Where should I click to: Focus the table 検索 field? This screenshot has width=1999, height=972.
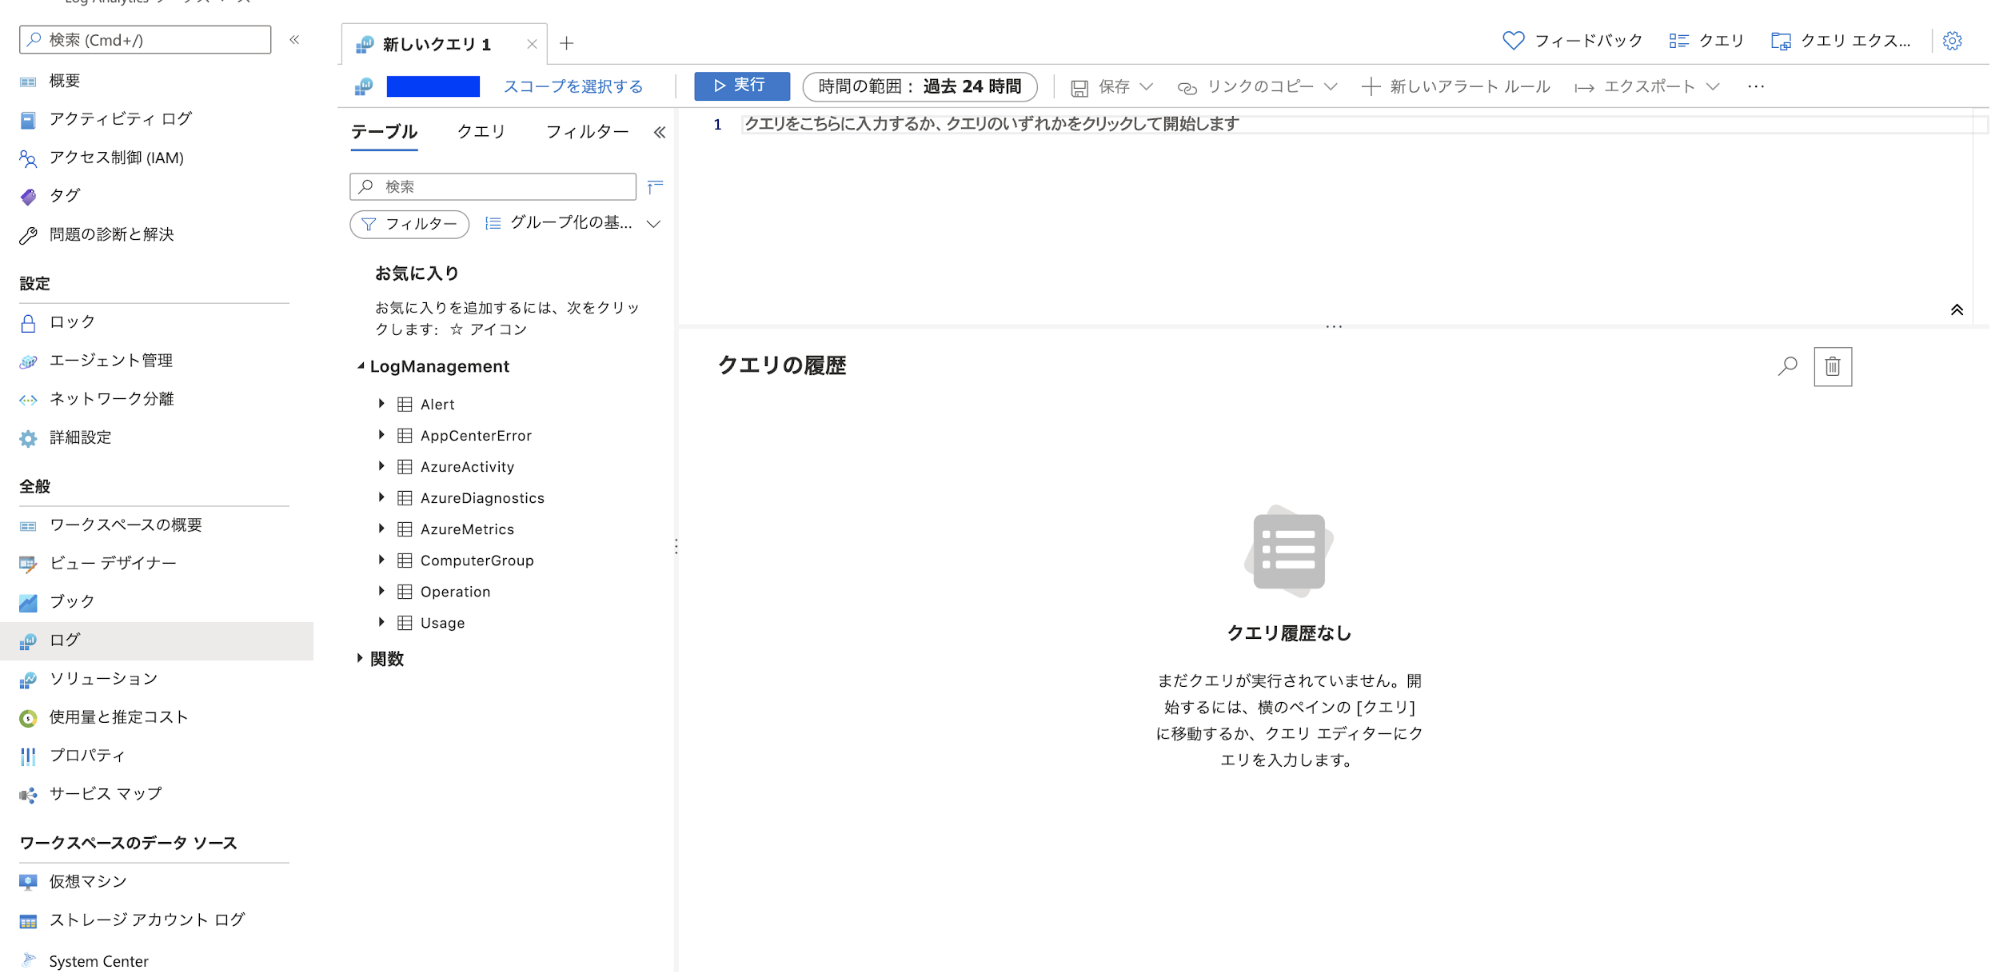tap(493, 187)
